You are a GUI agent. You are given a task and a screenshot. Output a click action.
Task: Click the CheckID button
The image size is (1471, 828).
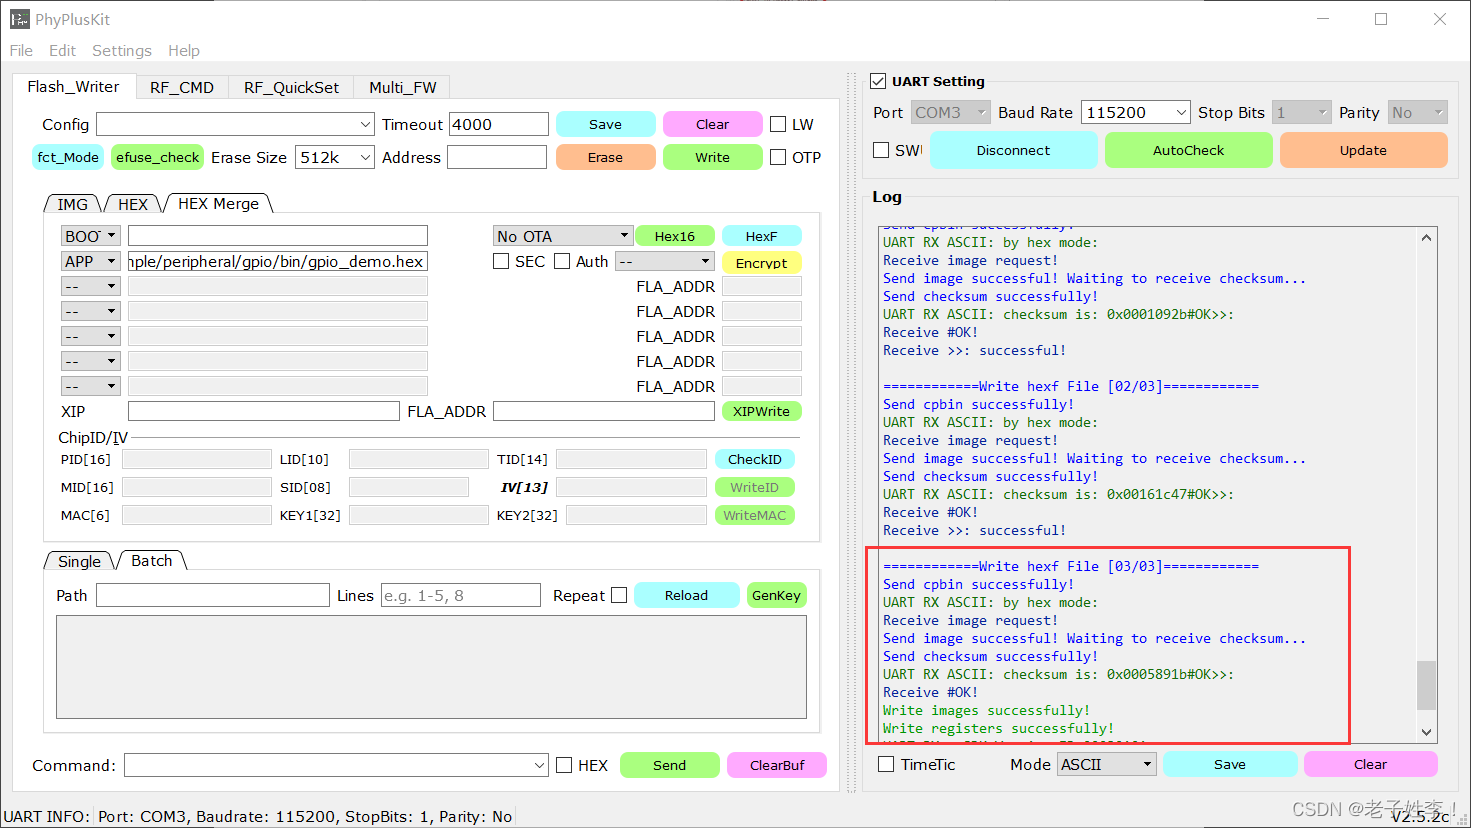[x=755, y=459]
